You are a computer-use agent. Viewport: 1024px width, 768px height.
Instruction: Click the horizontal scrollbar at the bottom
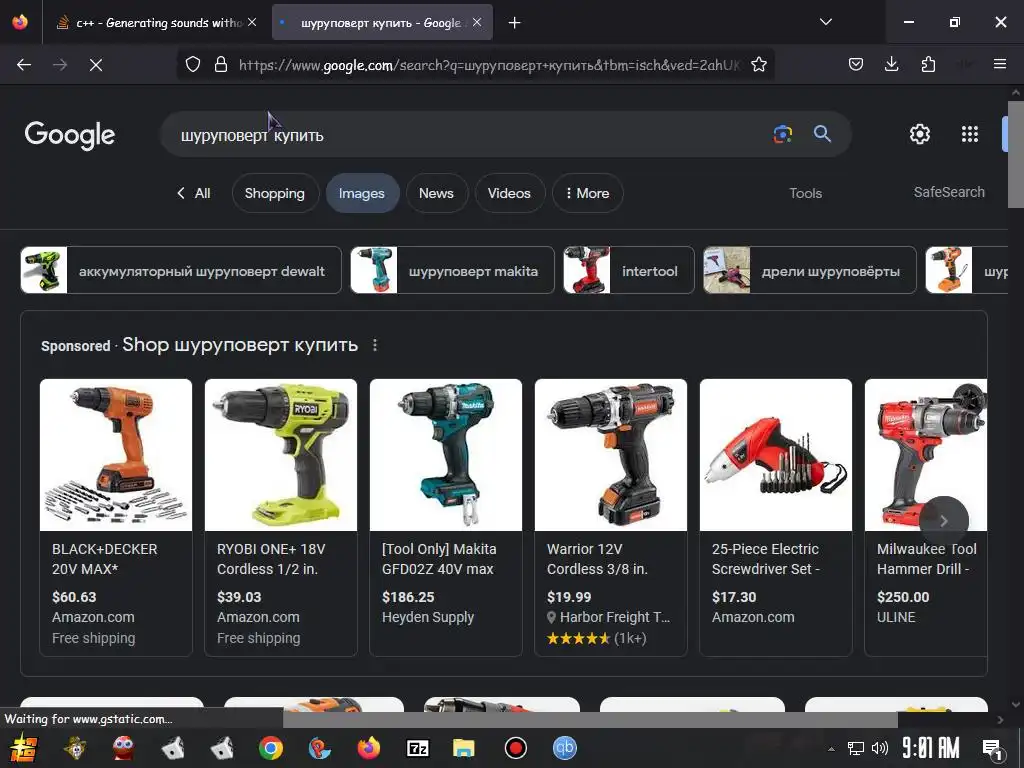[590, 719]
